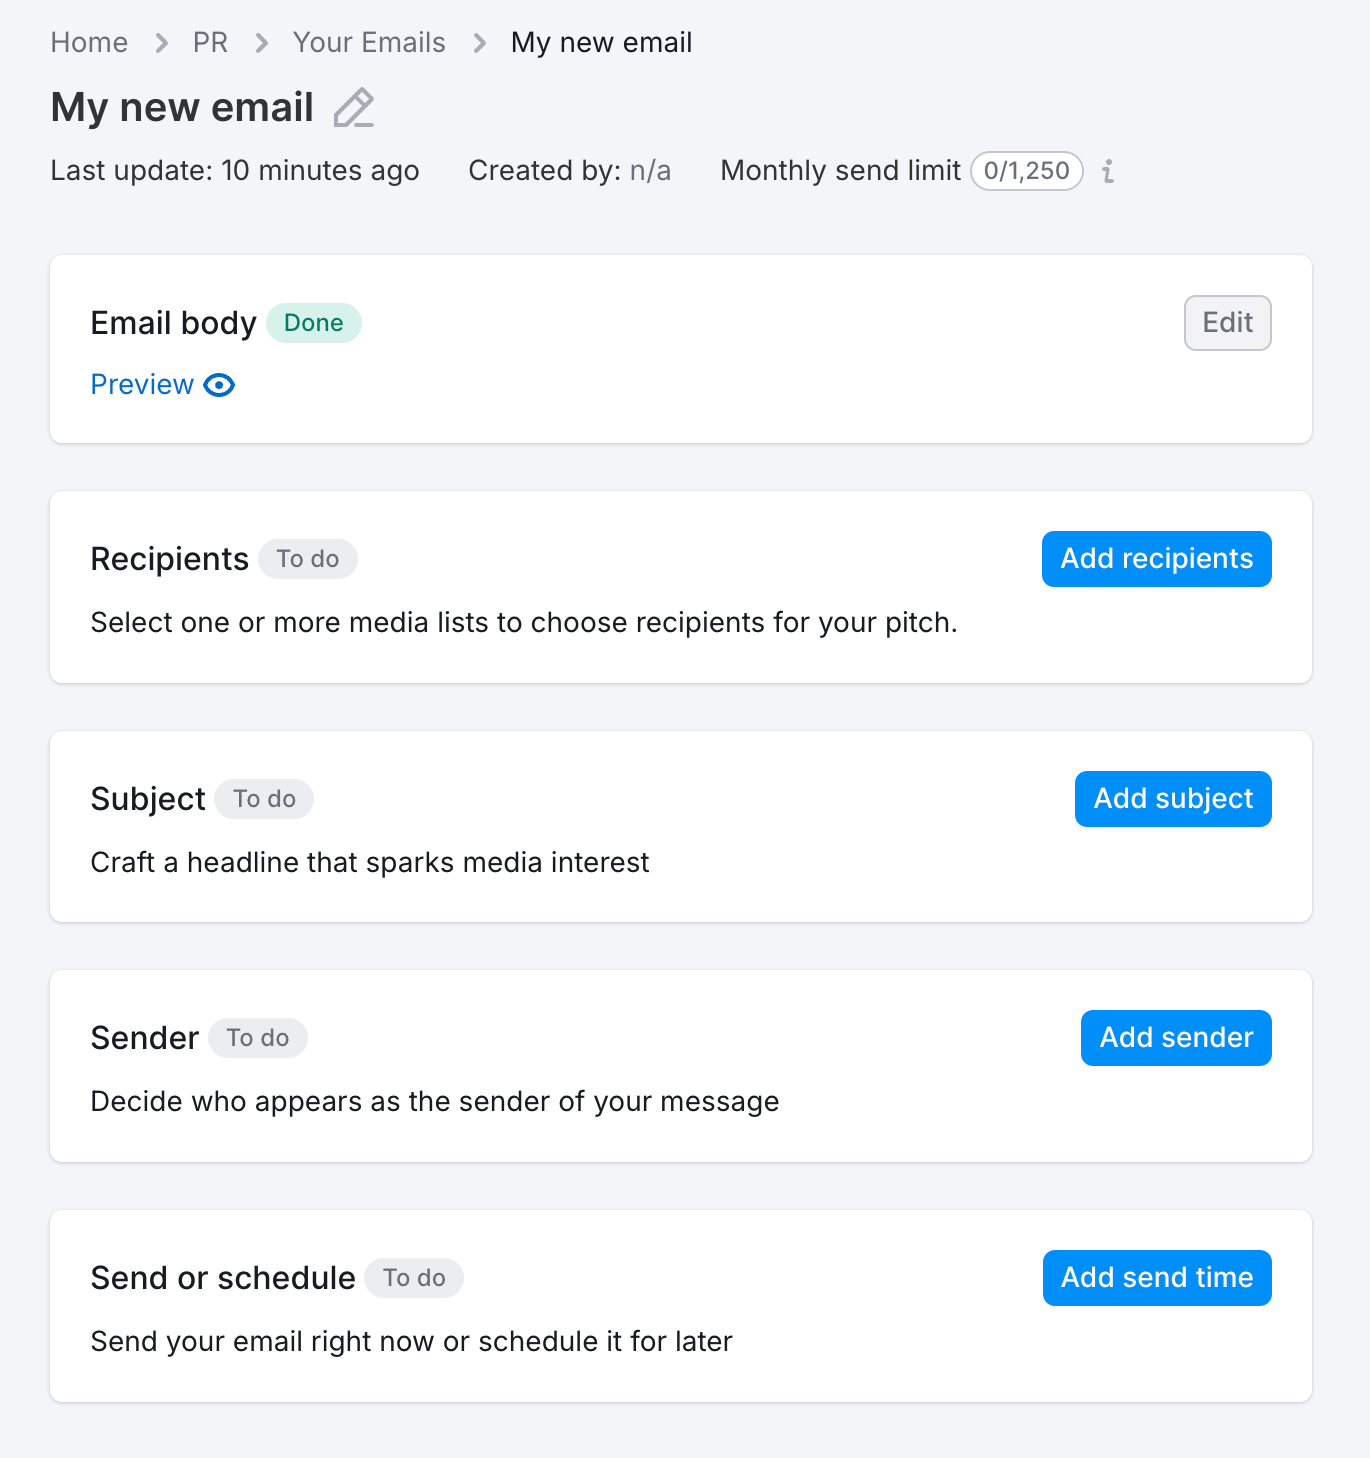
Task: Click the Add subject button
Action: click(1172, 798)
